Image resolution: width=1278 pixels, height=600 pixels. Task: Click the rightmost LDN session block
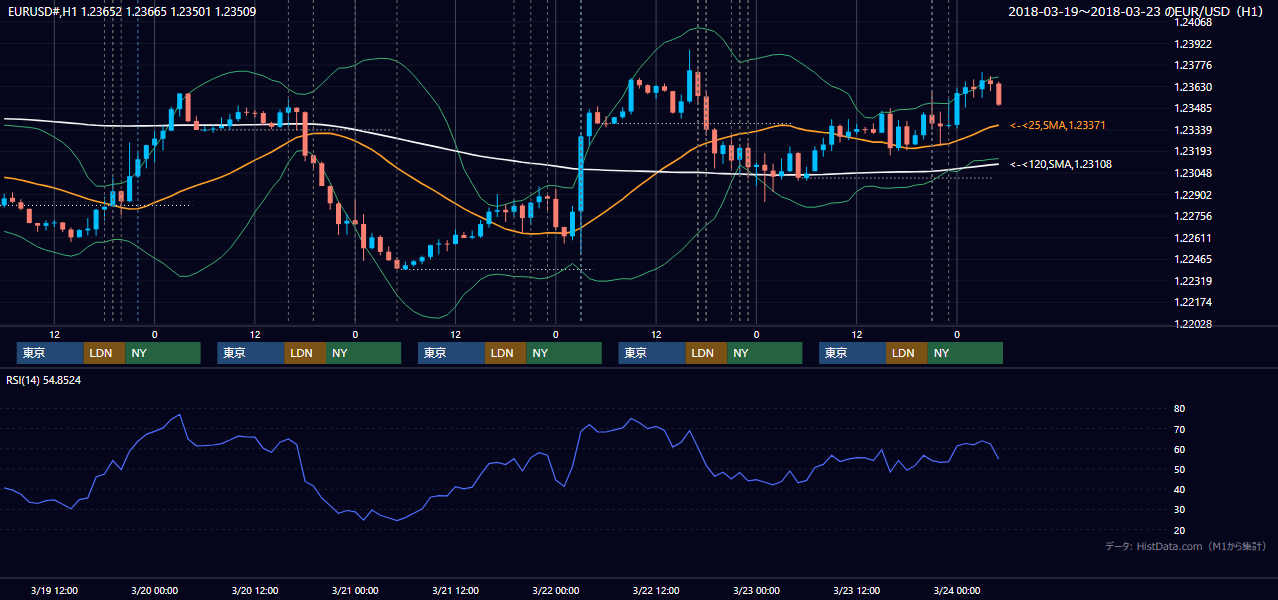click(906, 353)
